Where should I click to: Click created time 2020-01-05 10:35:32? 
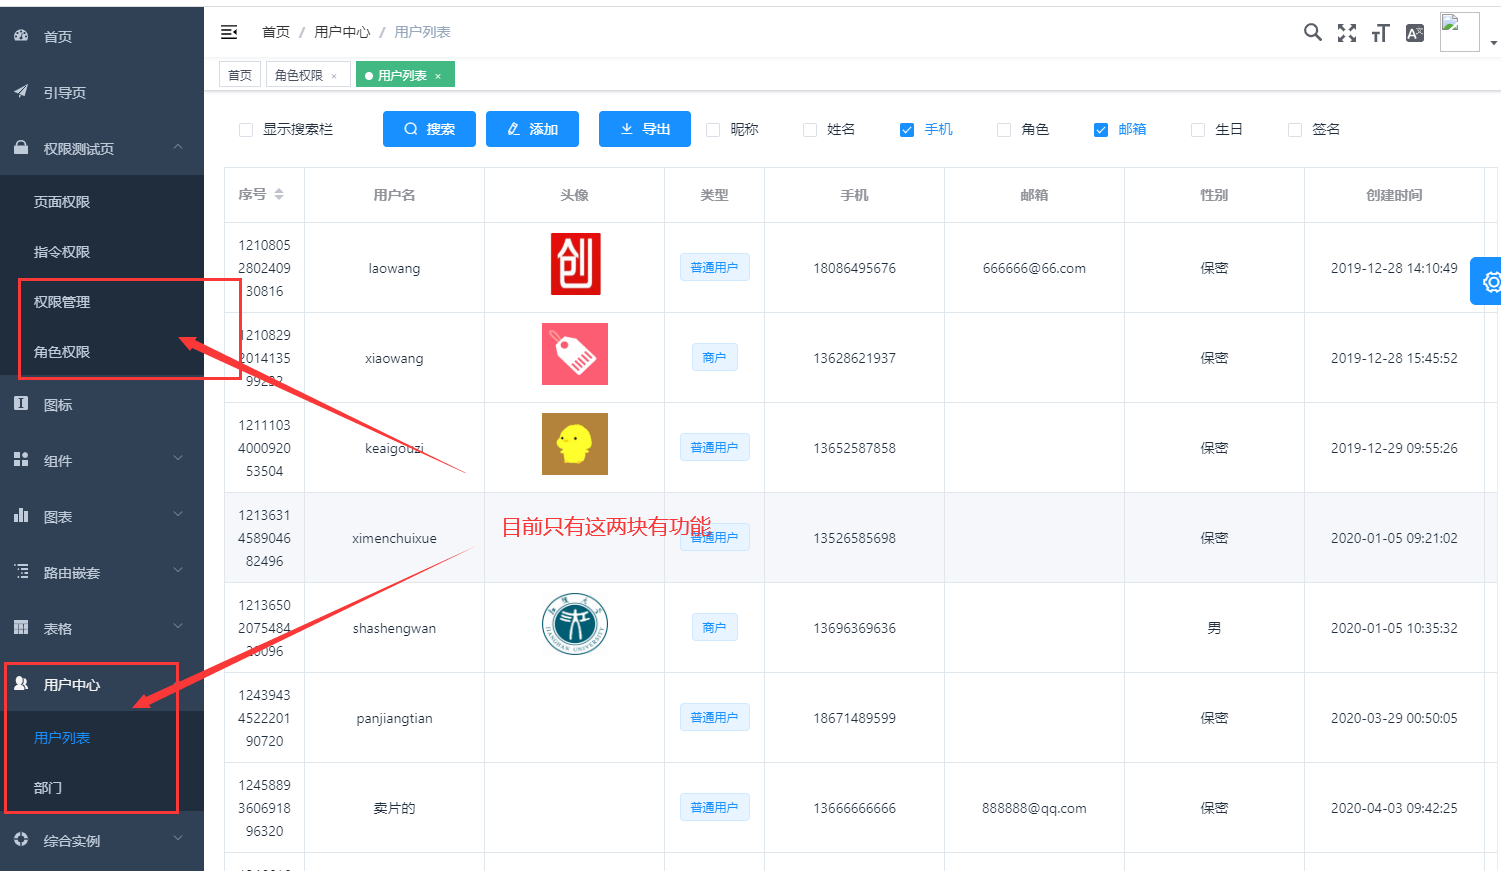(x=1394, y=628)
